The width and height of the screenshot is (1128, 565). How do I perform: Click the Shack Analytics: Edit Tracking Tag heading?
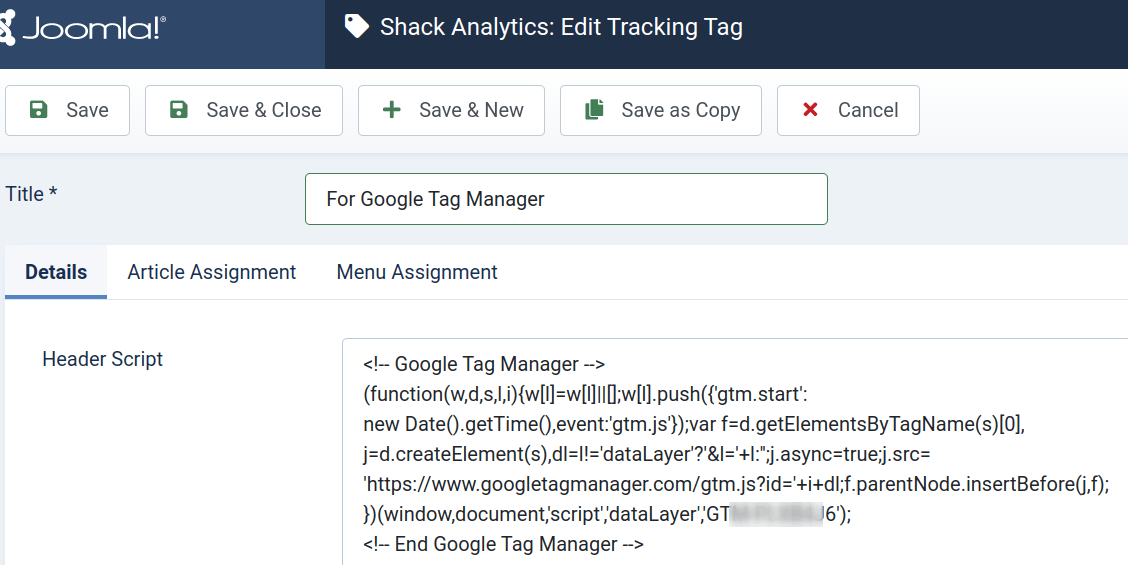tap(561, 27)
